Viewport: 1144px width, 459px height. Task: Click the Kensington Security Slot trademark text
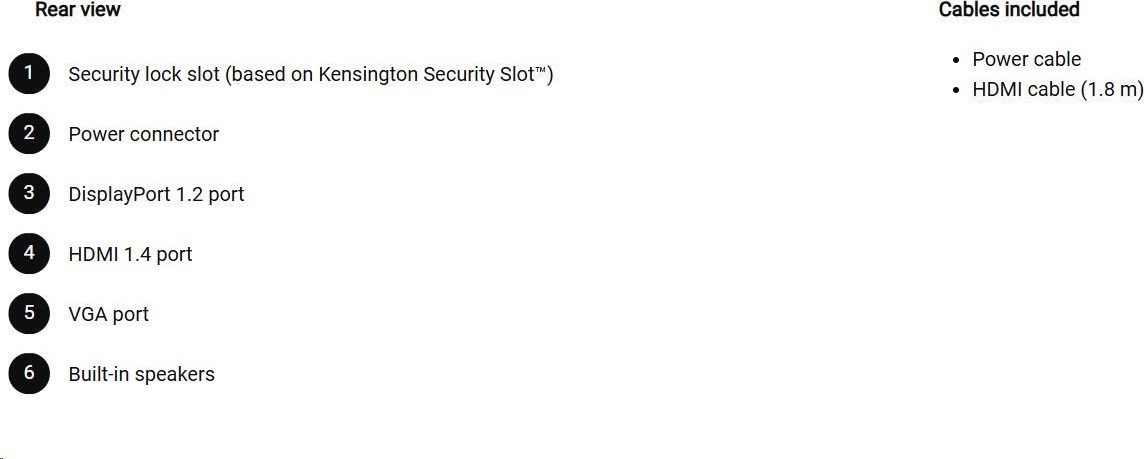[x=433, y=74]
